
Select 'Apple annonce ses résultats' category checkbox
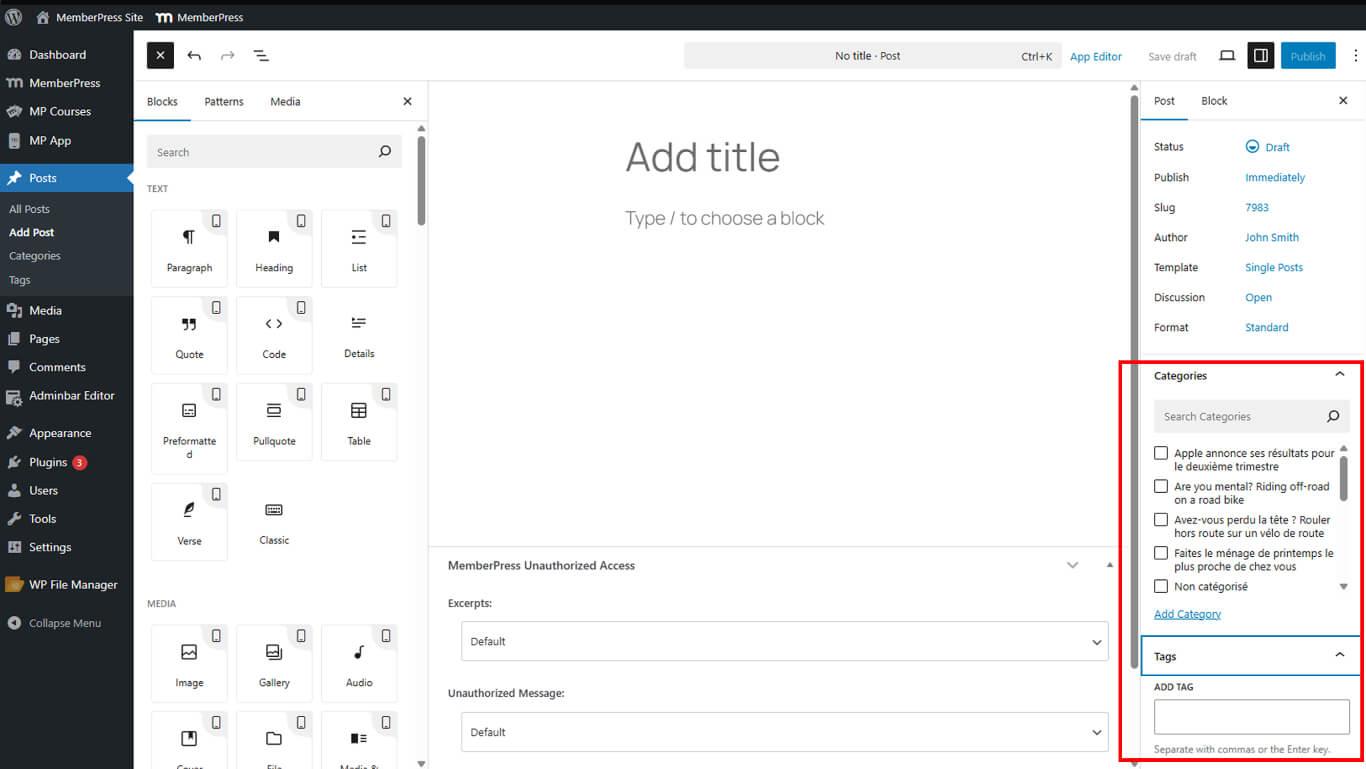click(x=1161, y=453)
